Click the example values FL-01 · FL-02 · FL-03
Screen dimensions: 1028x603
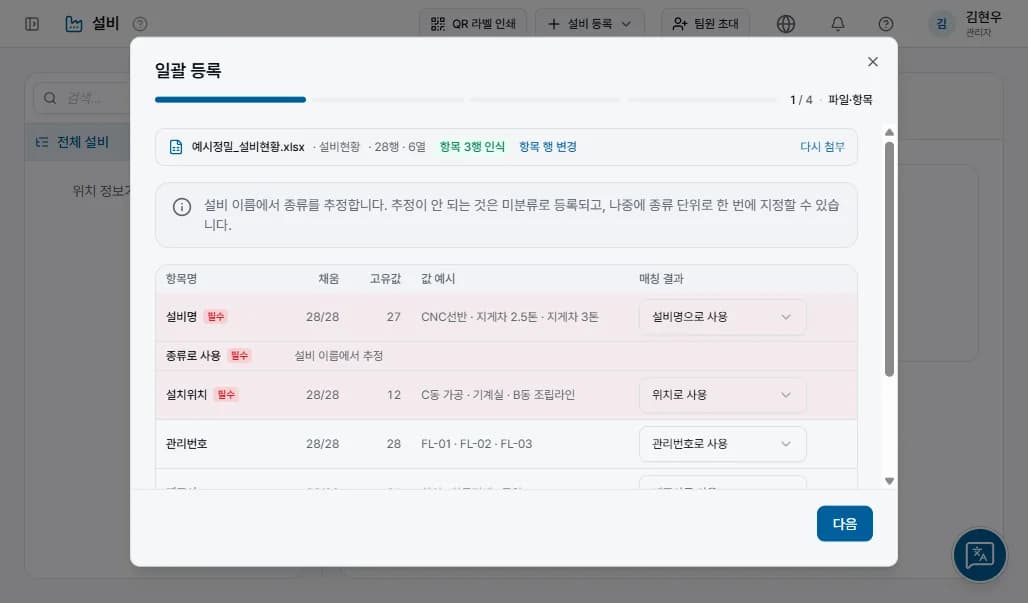point(477,444)
